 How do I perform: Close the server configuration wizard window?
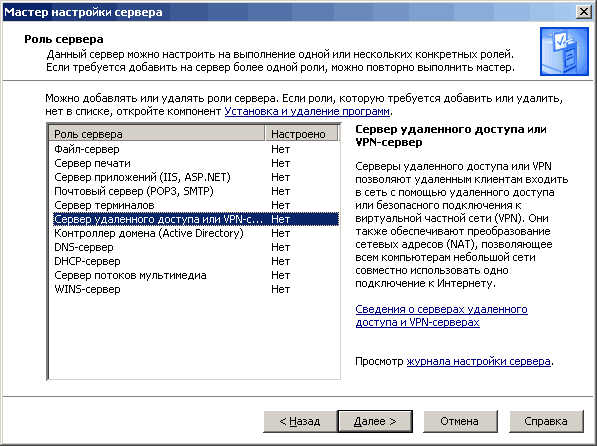point(584,12)
